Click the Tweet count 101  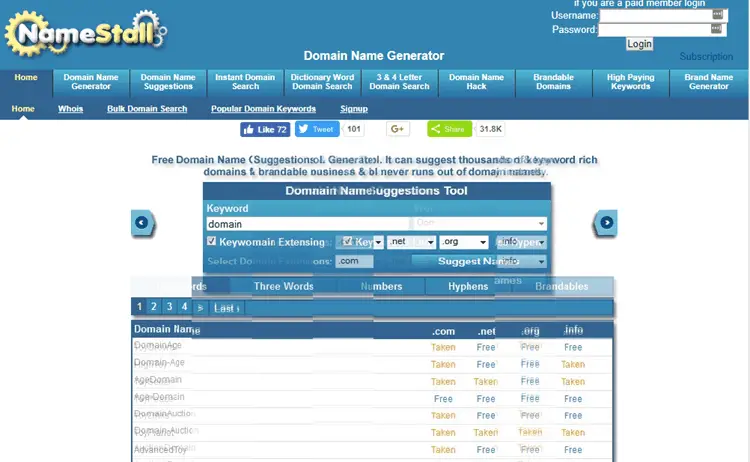point(353,129)
